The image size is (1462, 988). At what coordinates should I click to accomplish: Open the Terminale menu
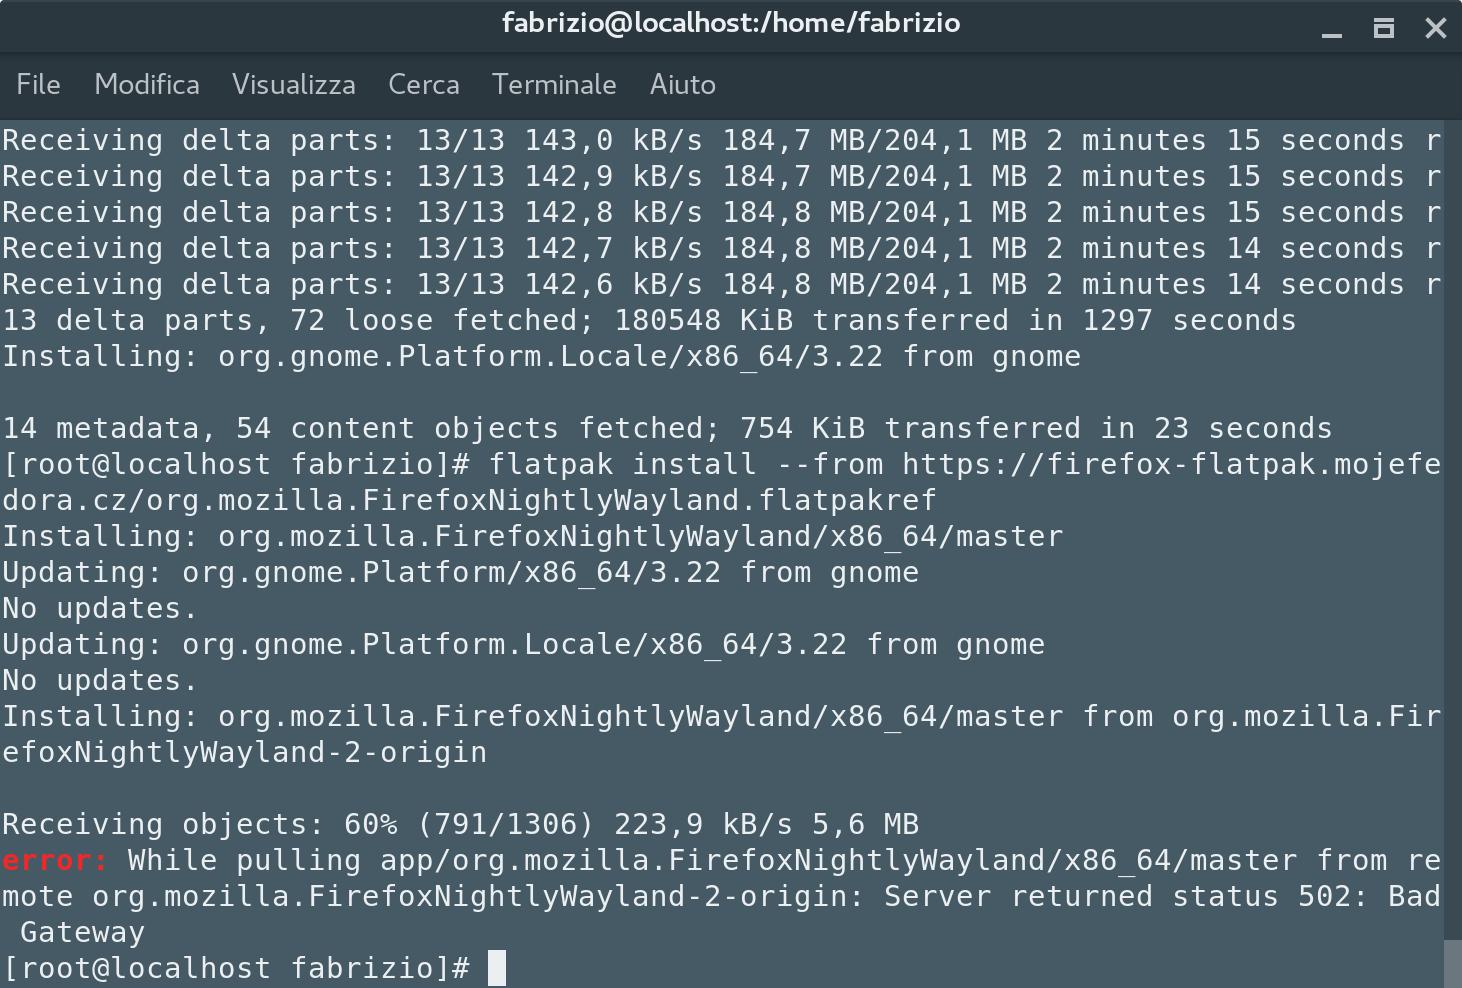(553, 85)
